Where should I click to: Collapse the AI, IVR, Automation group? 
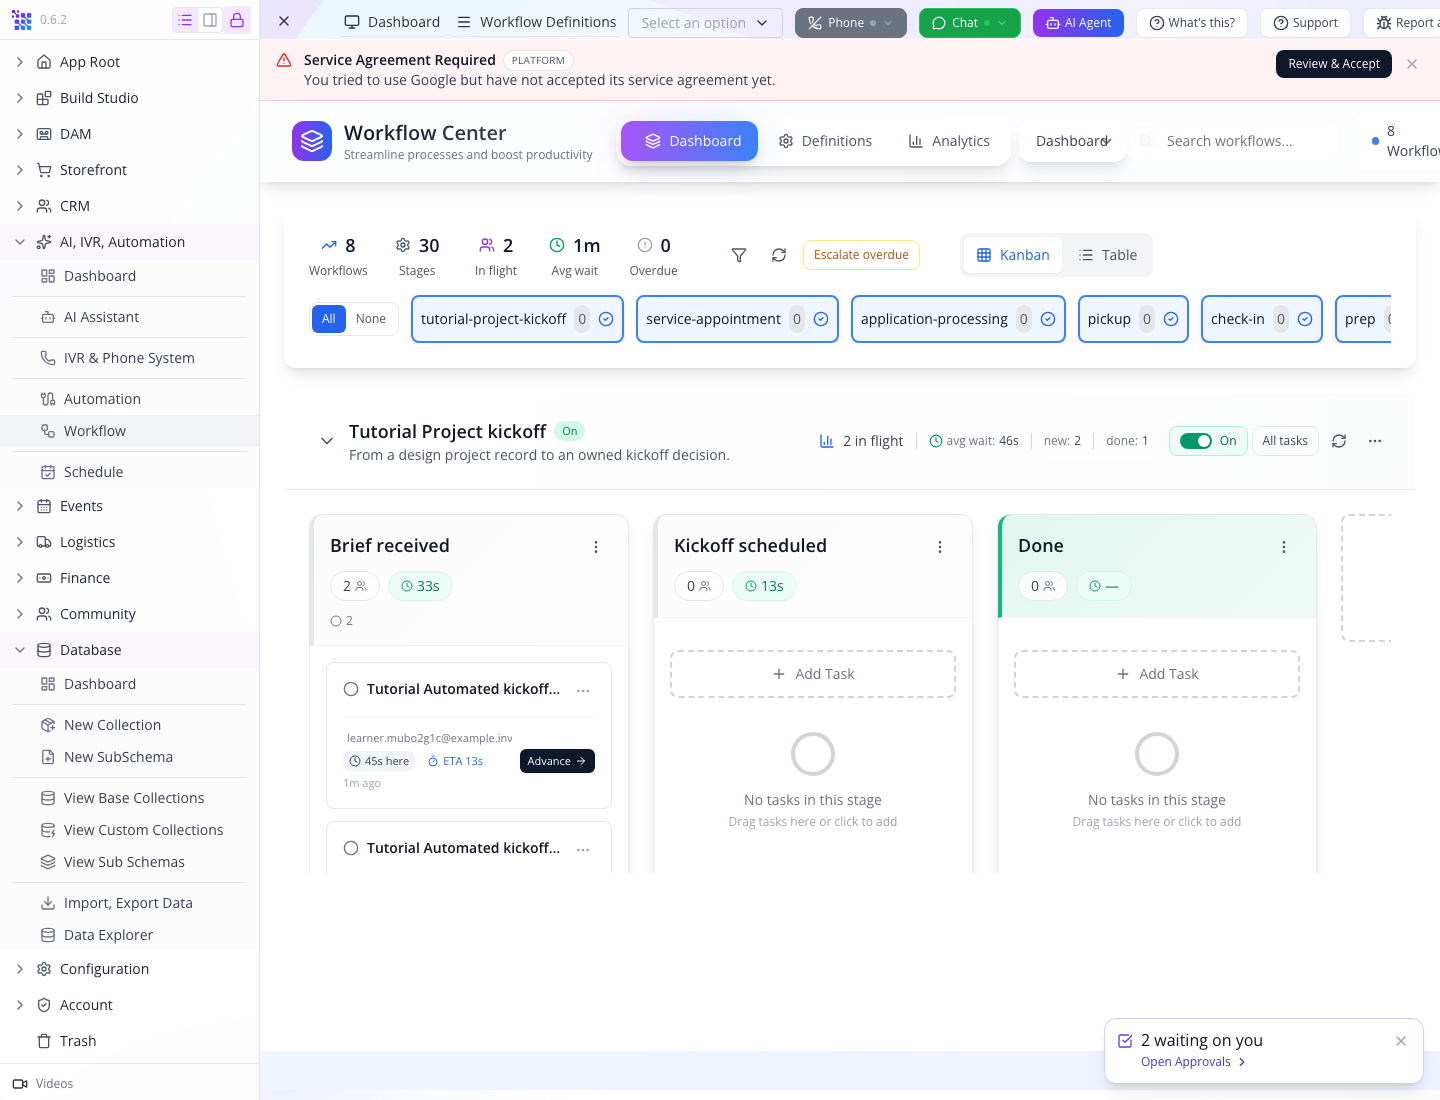tap(20, 242)
